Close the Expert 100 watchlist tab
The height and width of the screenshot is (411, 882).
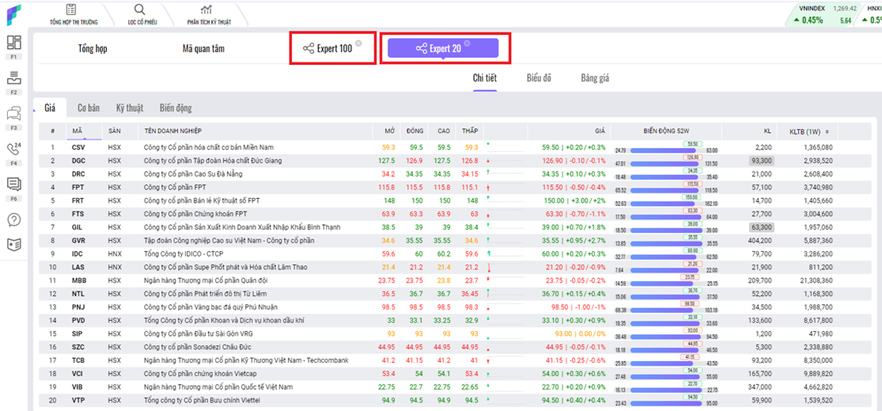coord(358,43)
